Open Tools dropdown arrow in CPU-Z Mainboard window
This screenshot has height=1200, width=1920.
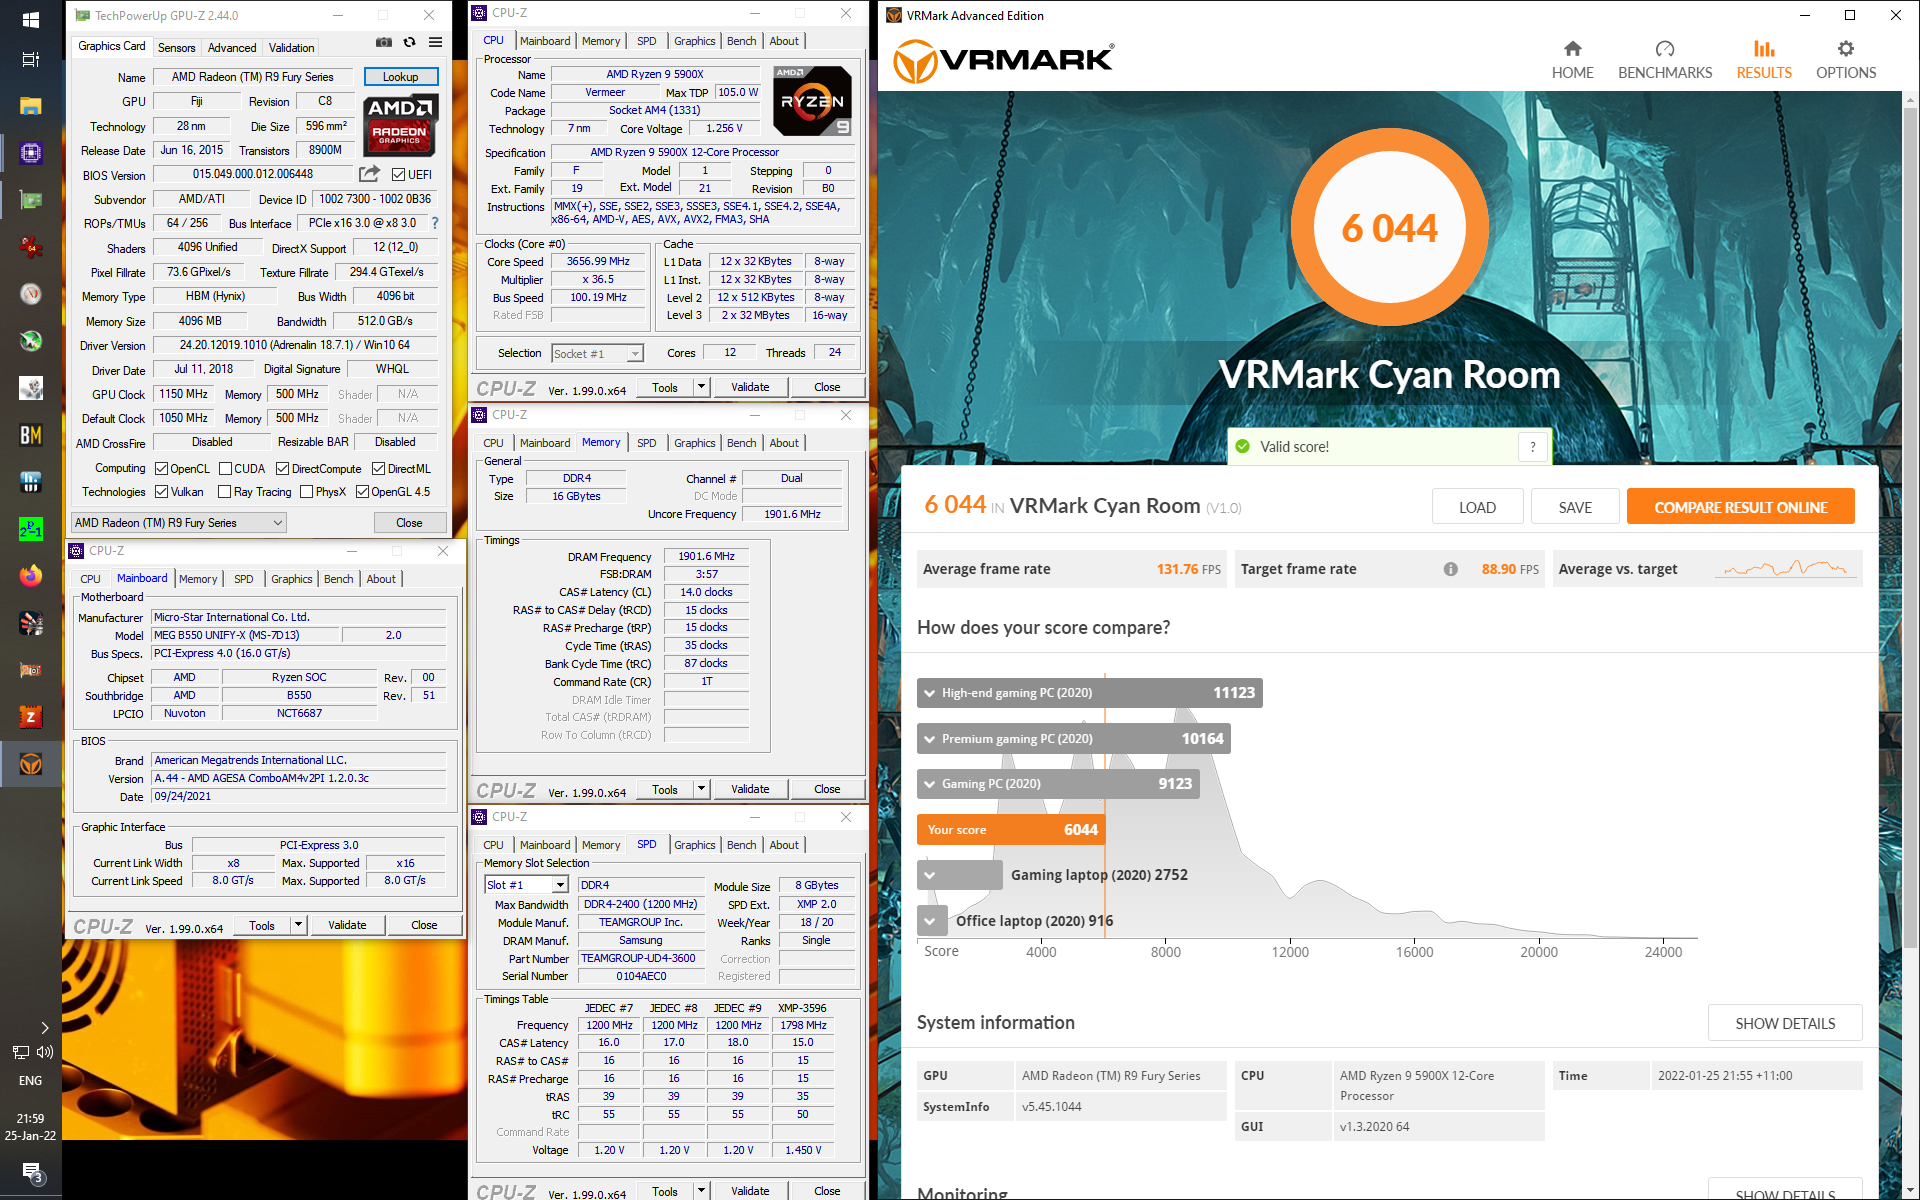[x=298, y=925]
